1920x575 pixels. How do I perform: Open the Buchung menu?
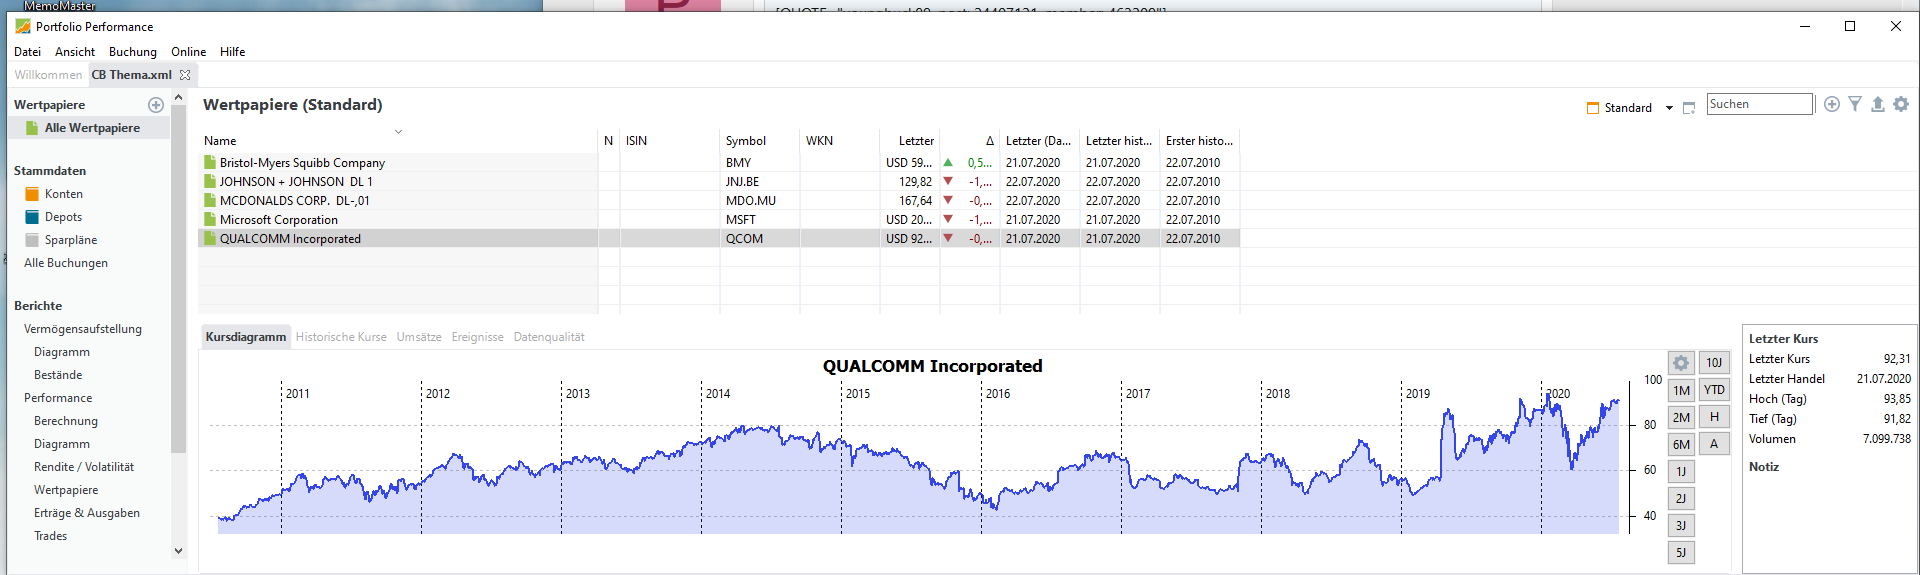[133, 52]
